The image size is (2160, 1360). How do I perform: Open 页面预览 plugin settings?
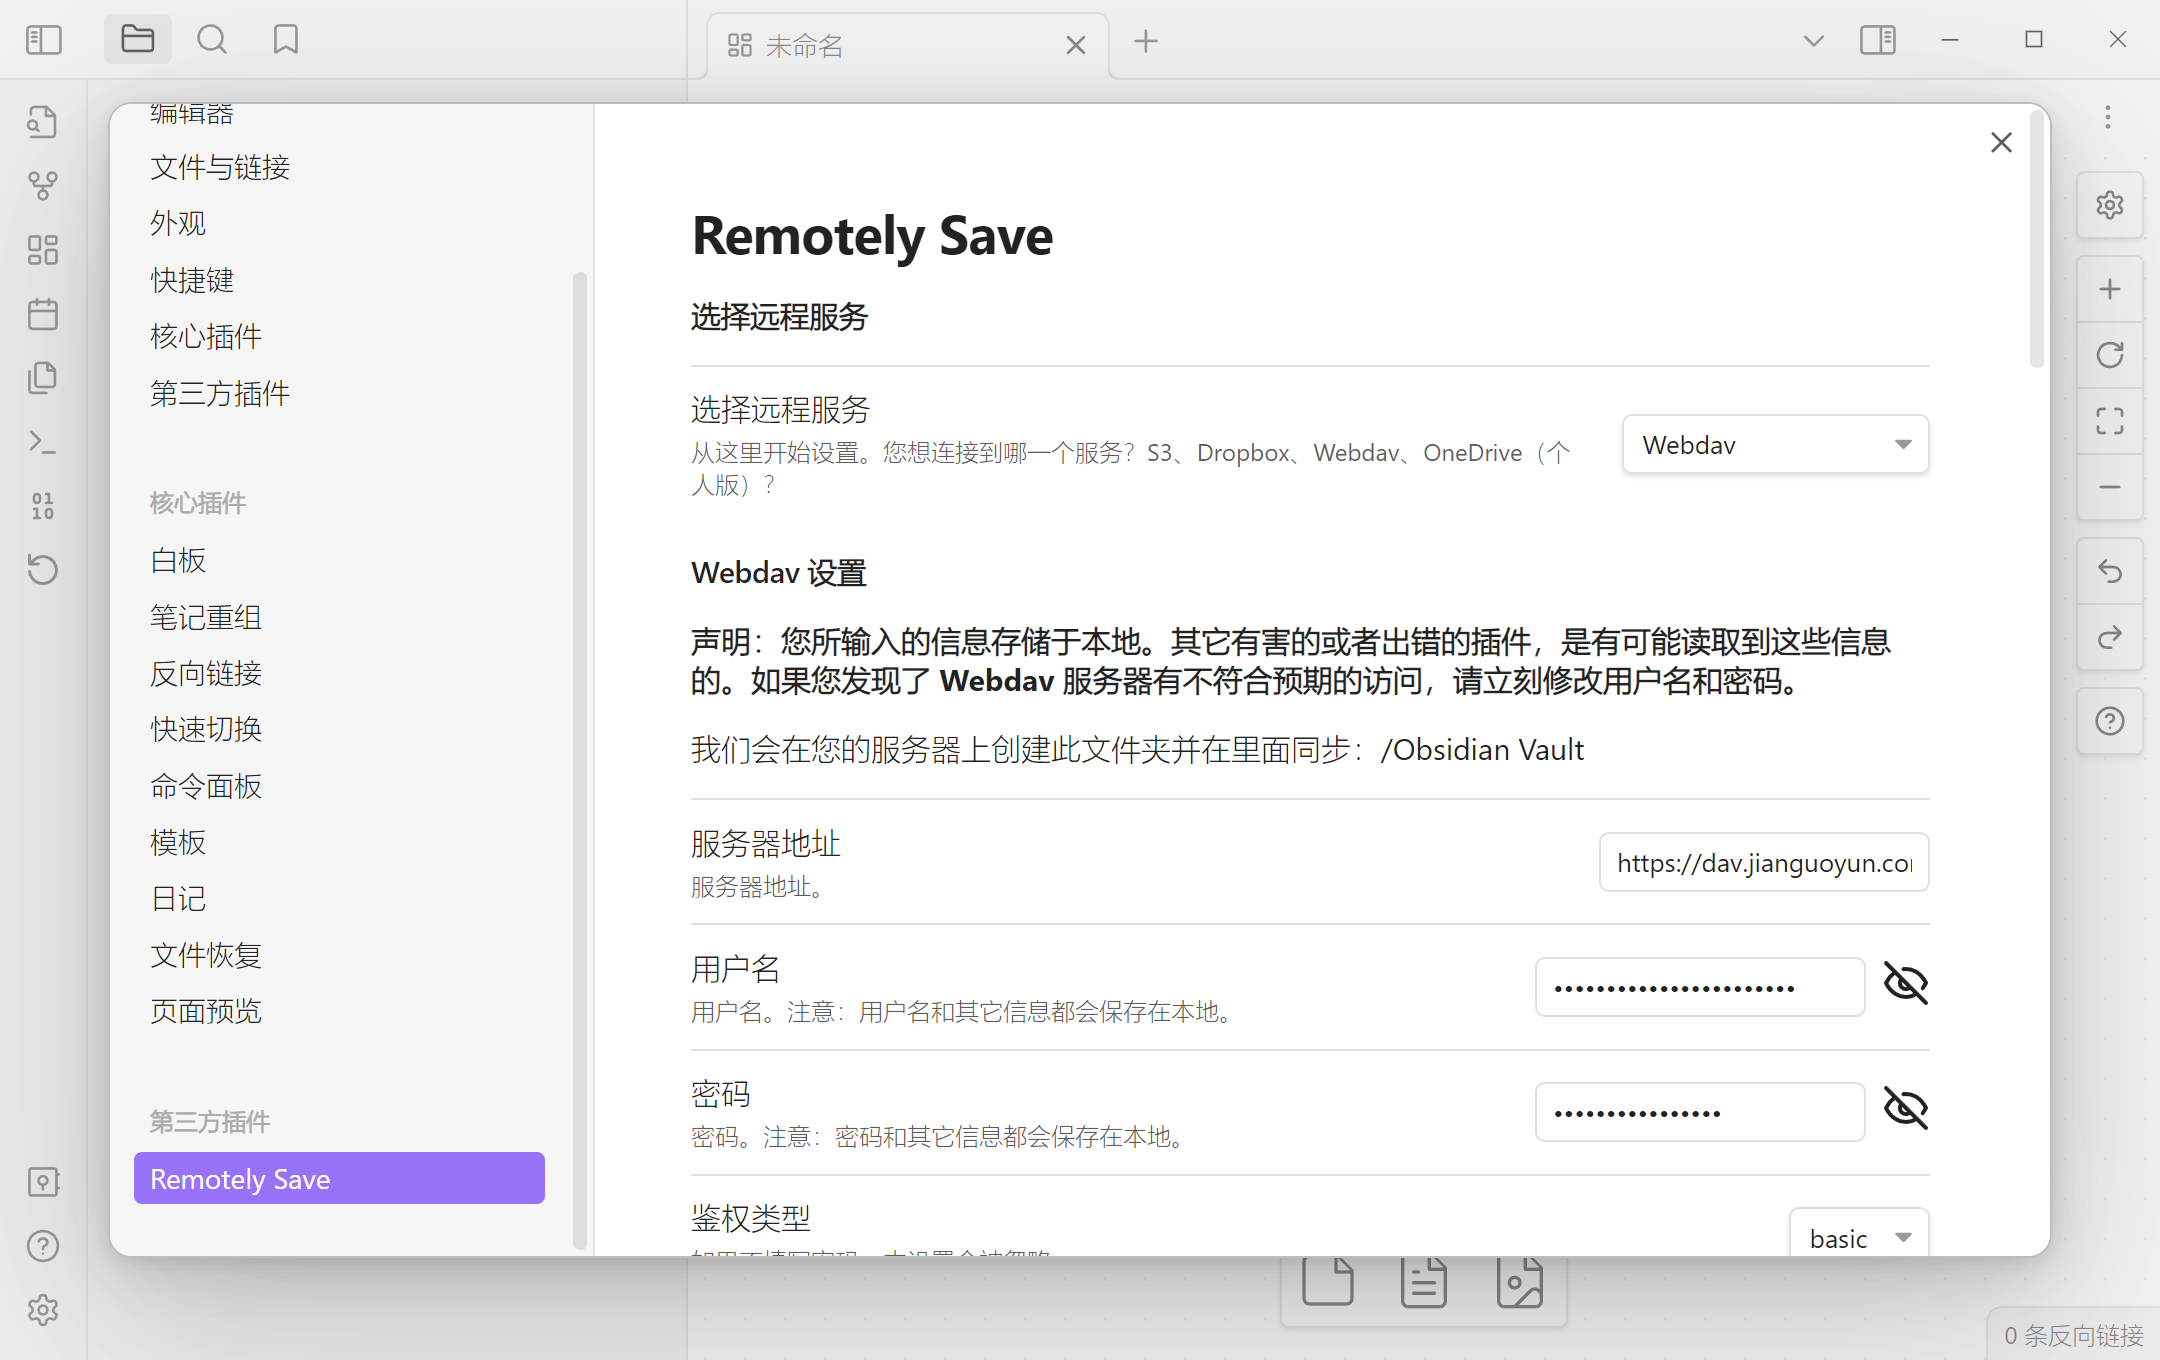pos(339,1011)
